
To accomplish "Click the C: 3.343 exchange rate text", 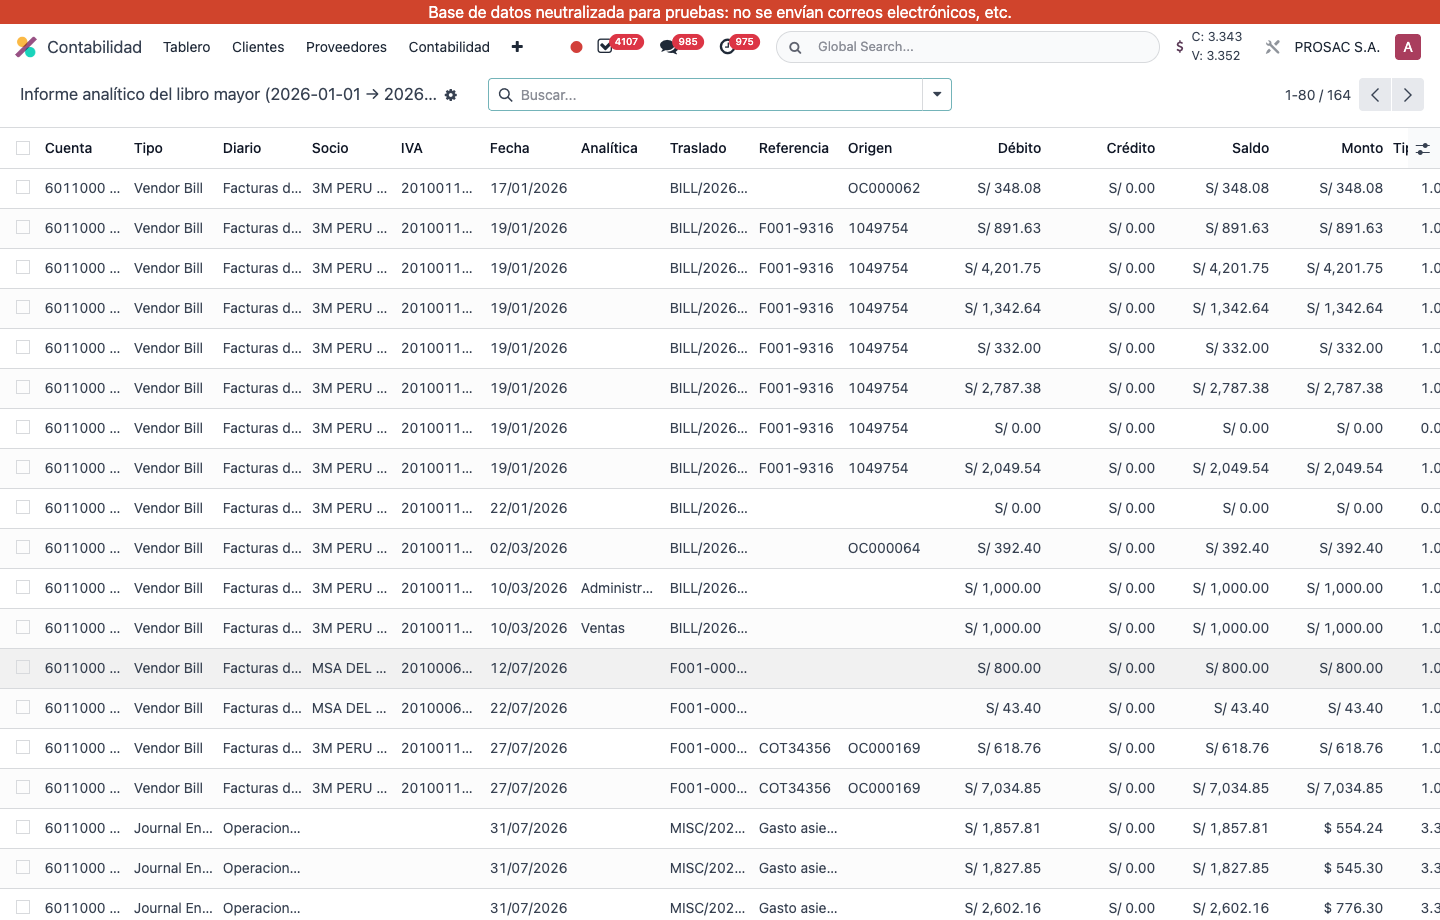I will pyautogui.click(x=1217, y=37).
